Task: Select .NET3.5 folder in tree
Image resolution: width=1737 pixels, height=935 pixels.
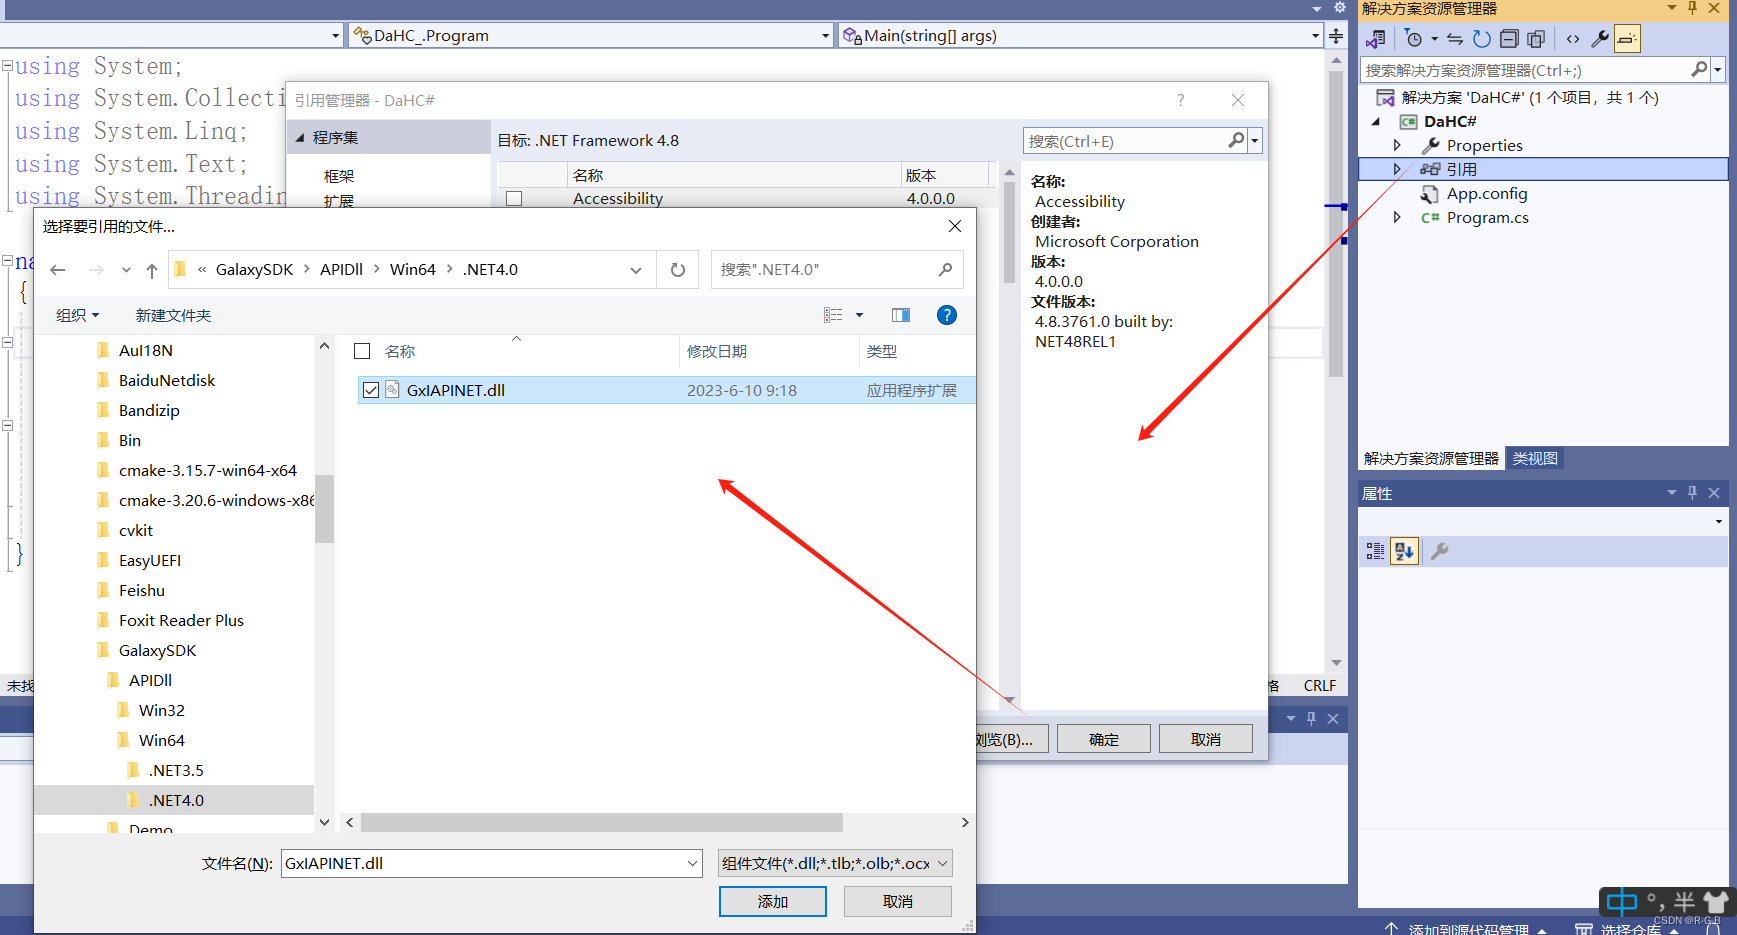Action: 174,770
